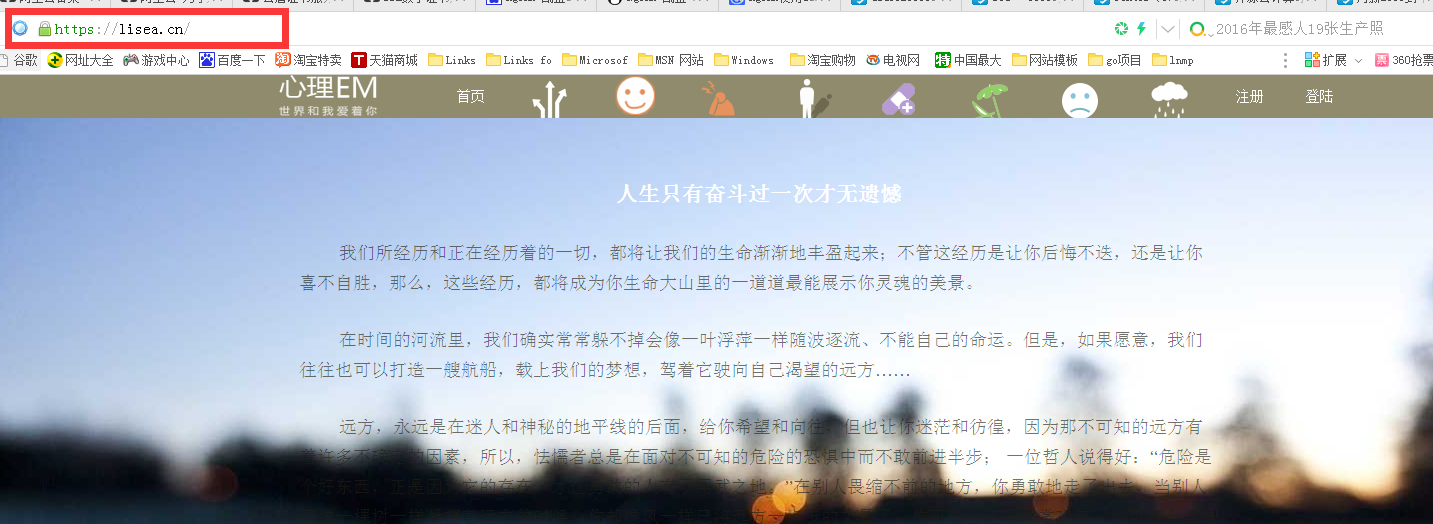Open the MSN 网站 bookmark folder
Screen dimensions: 1433x524
click(671, 60)
